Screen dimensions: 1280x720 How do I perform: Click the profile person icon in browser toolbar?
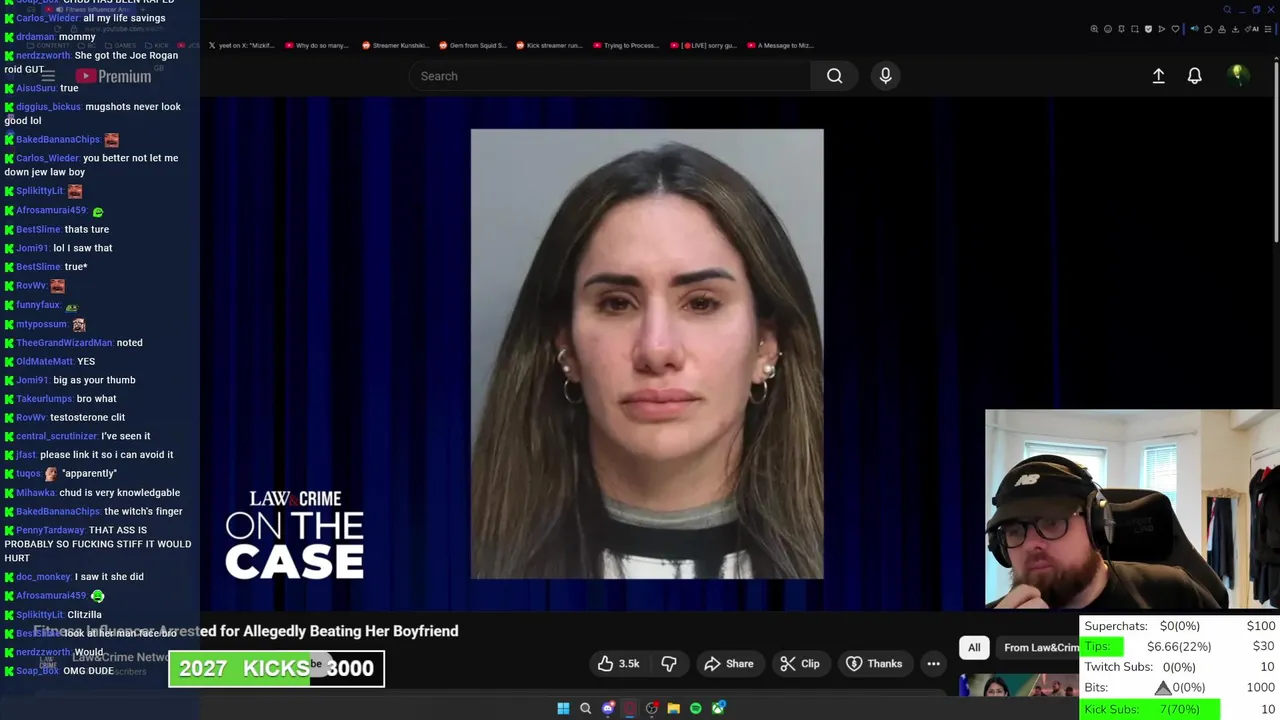pos(1222,29)
